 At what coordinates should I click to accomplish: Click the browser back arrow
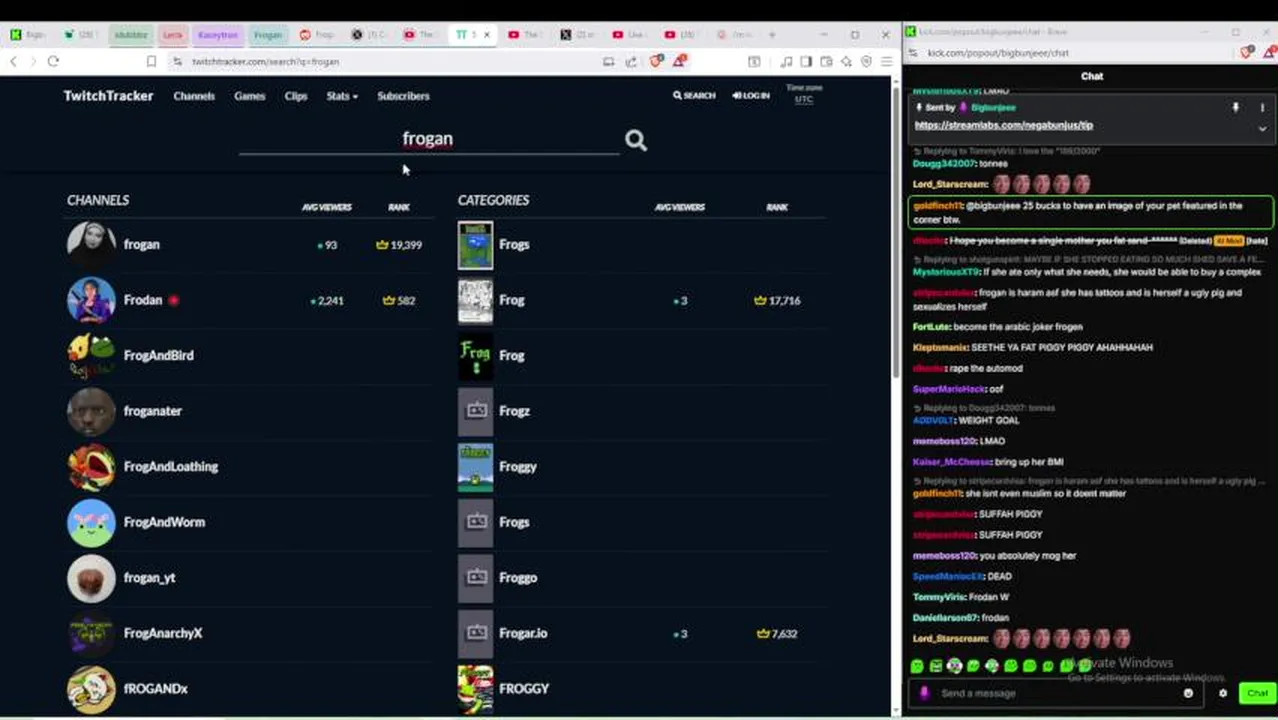(13, 61)
